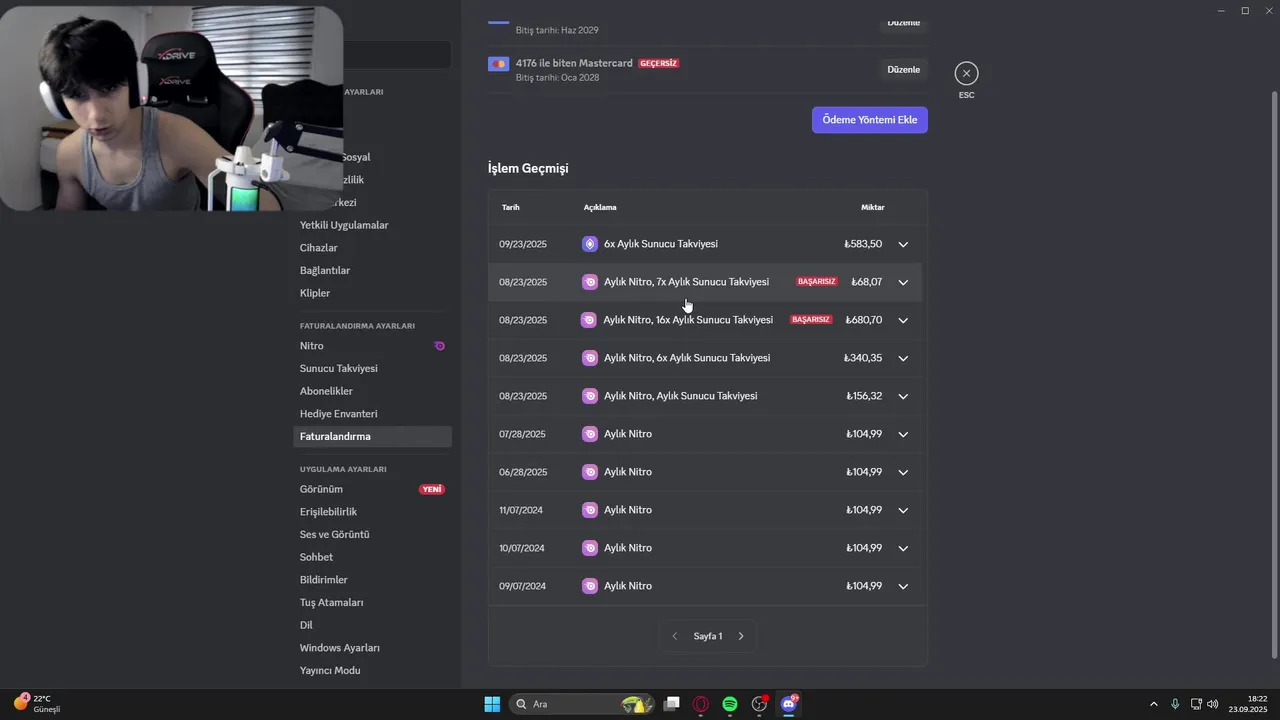1280x720 pixels.
Task: Click the Nitro icon on the ₺680,70 transaction
Action: pyautogui.click(x=590, y=320)
